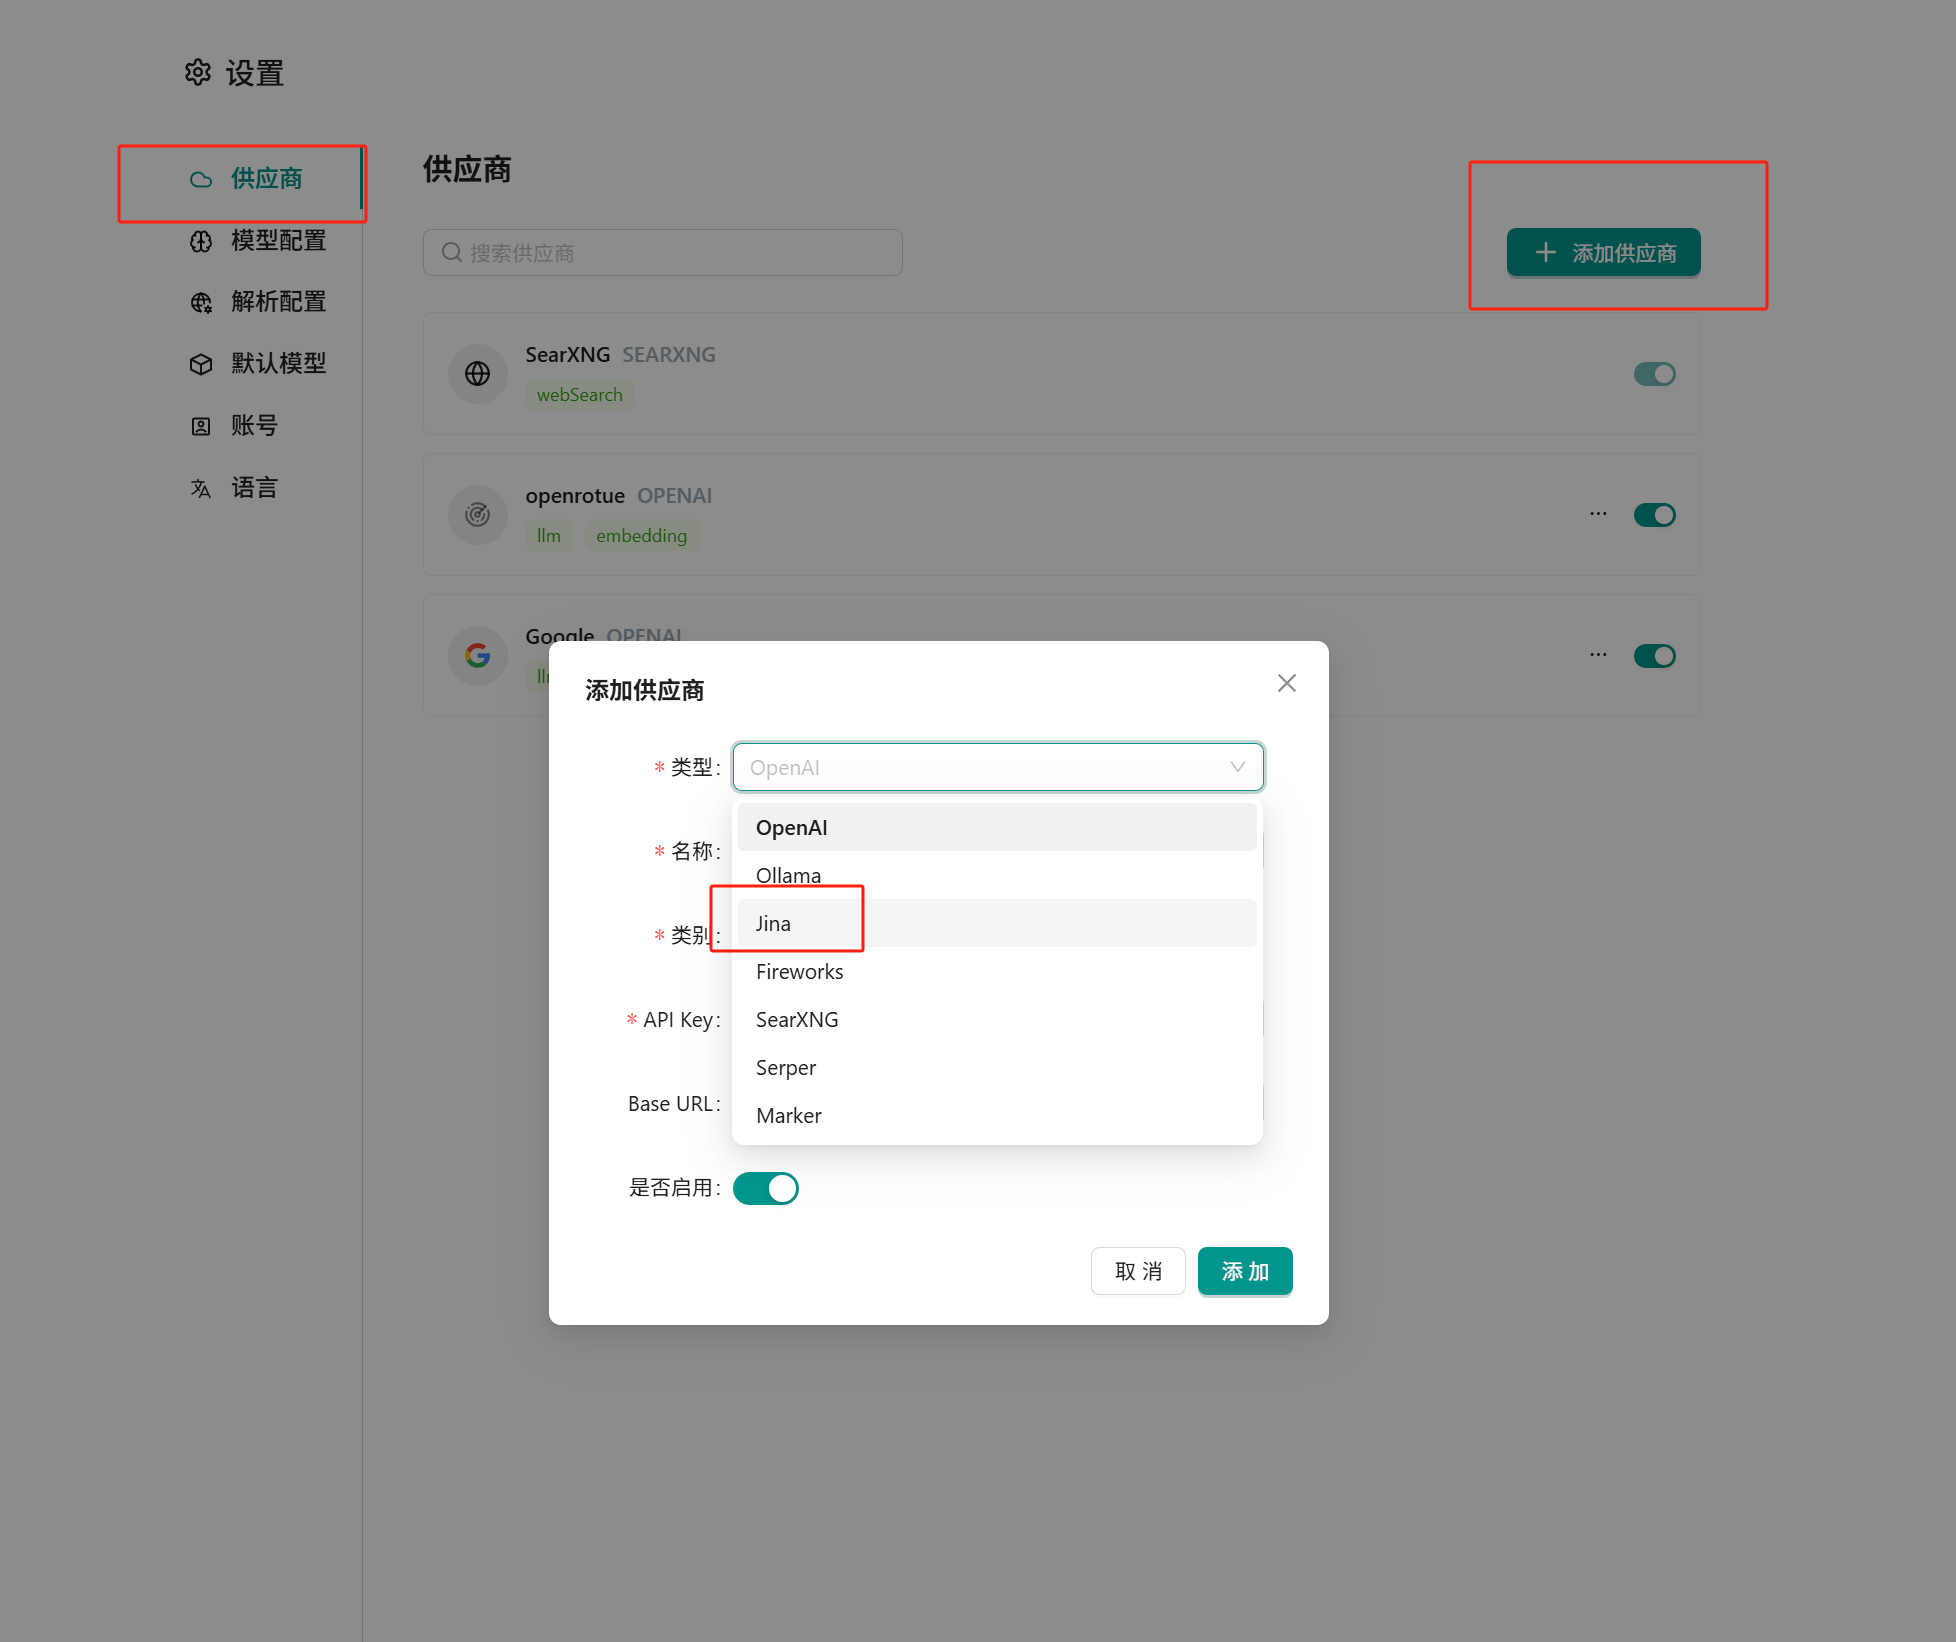The image size is (1956, 1642).
Task: Click the Google logo provider icon
Action: [478, 656]
